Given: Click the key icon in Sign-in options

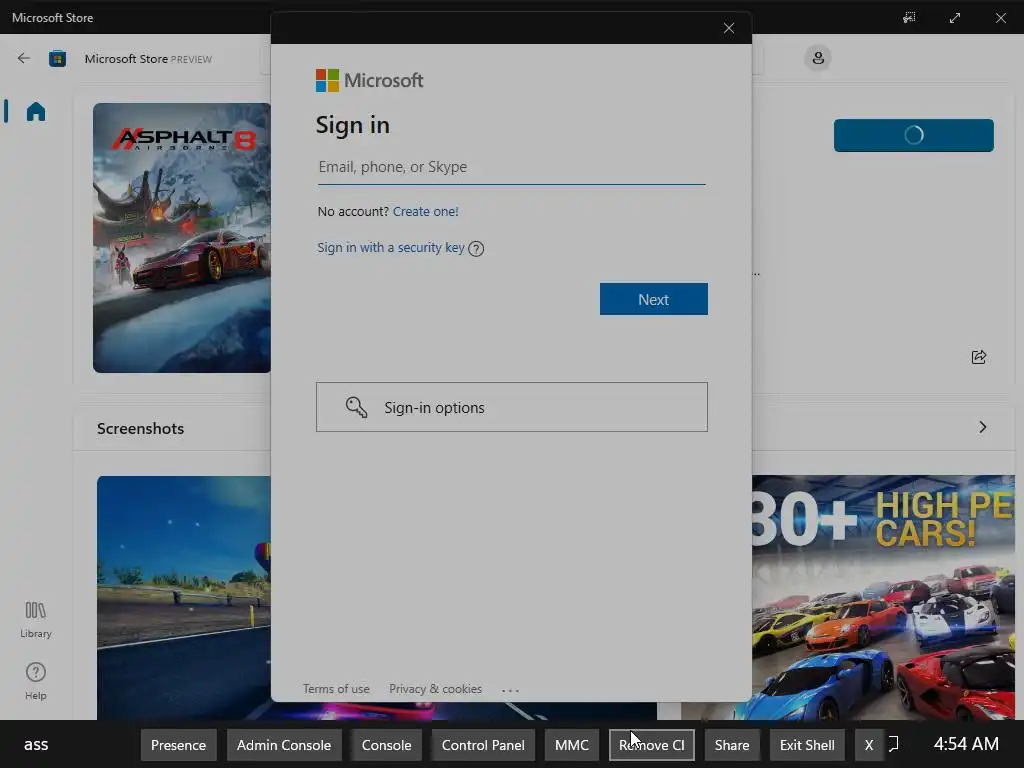Looking at the screenshot, I should pyautogui.click(x=357, y=407).
